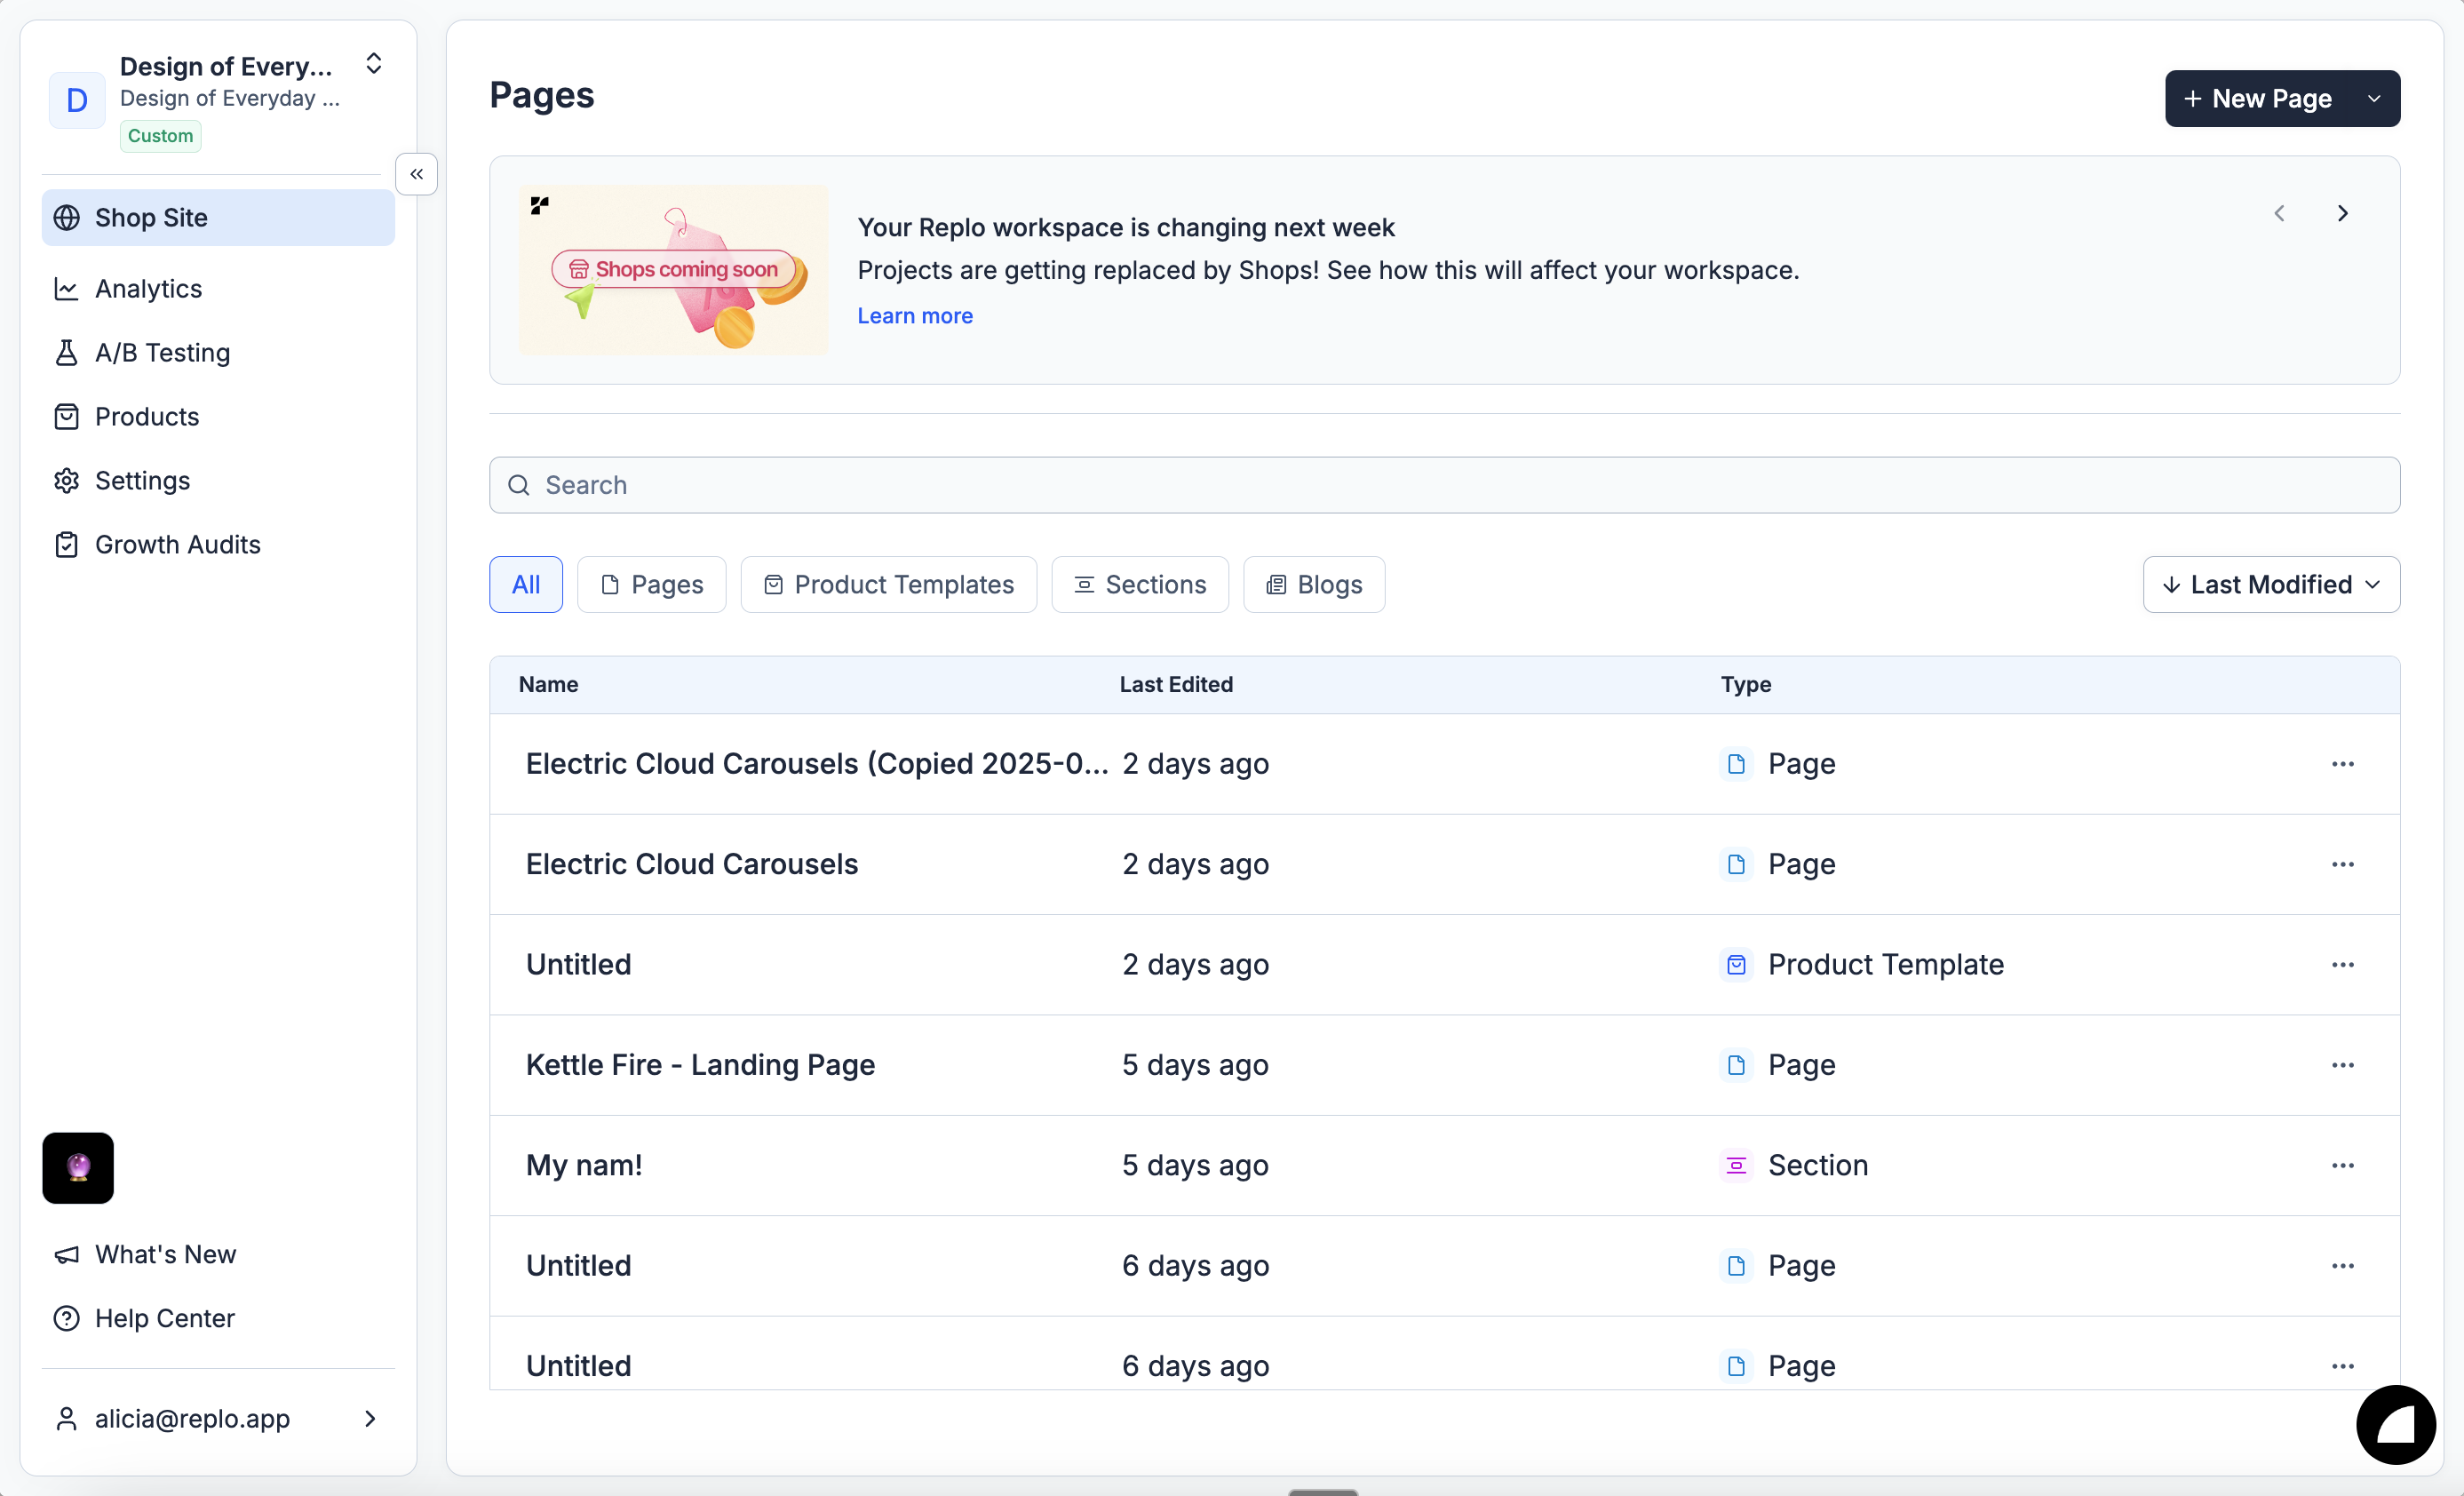Switch to the Sections filter tab
Screen dimensions: 2464x1496
tap(1139, 584)
